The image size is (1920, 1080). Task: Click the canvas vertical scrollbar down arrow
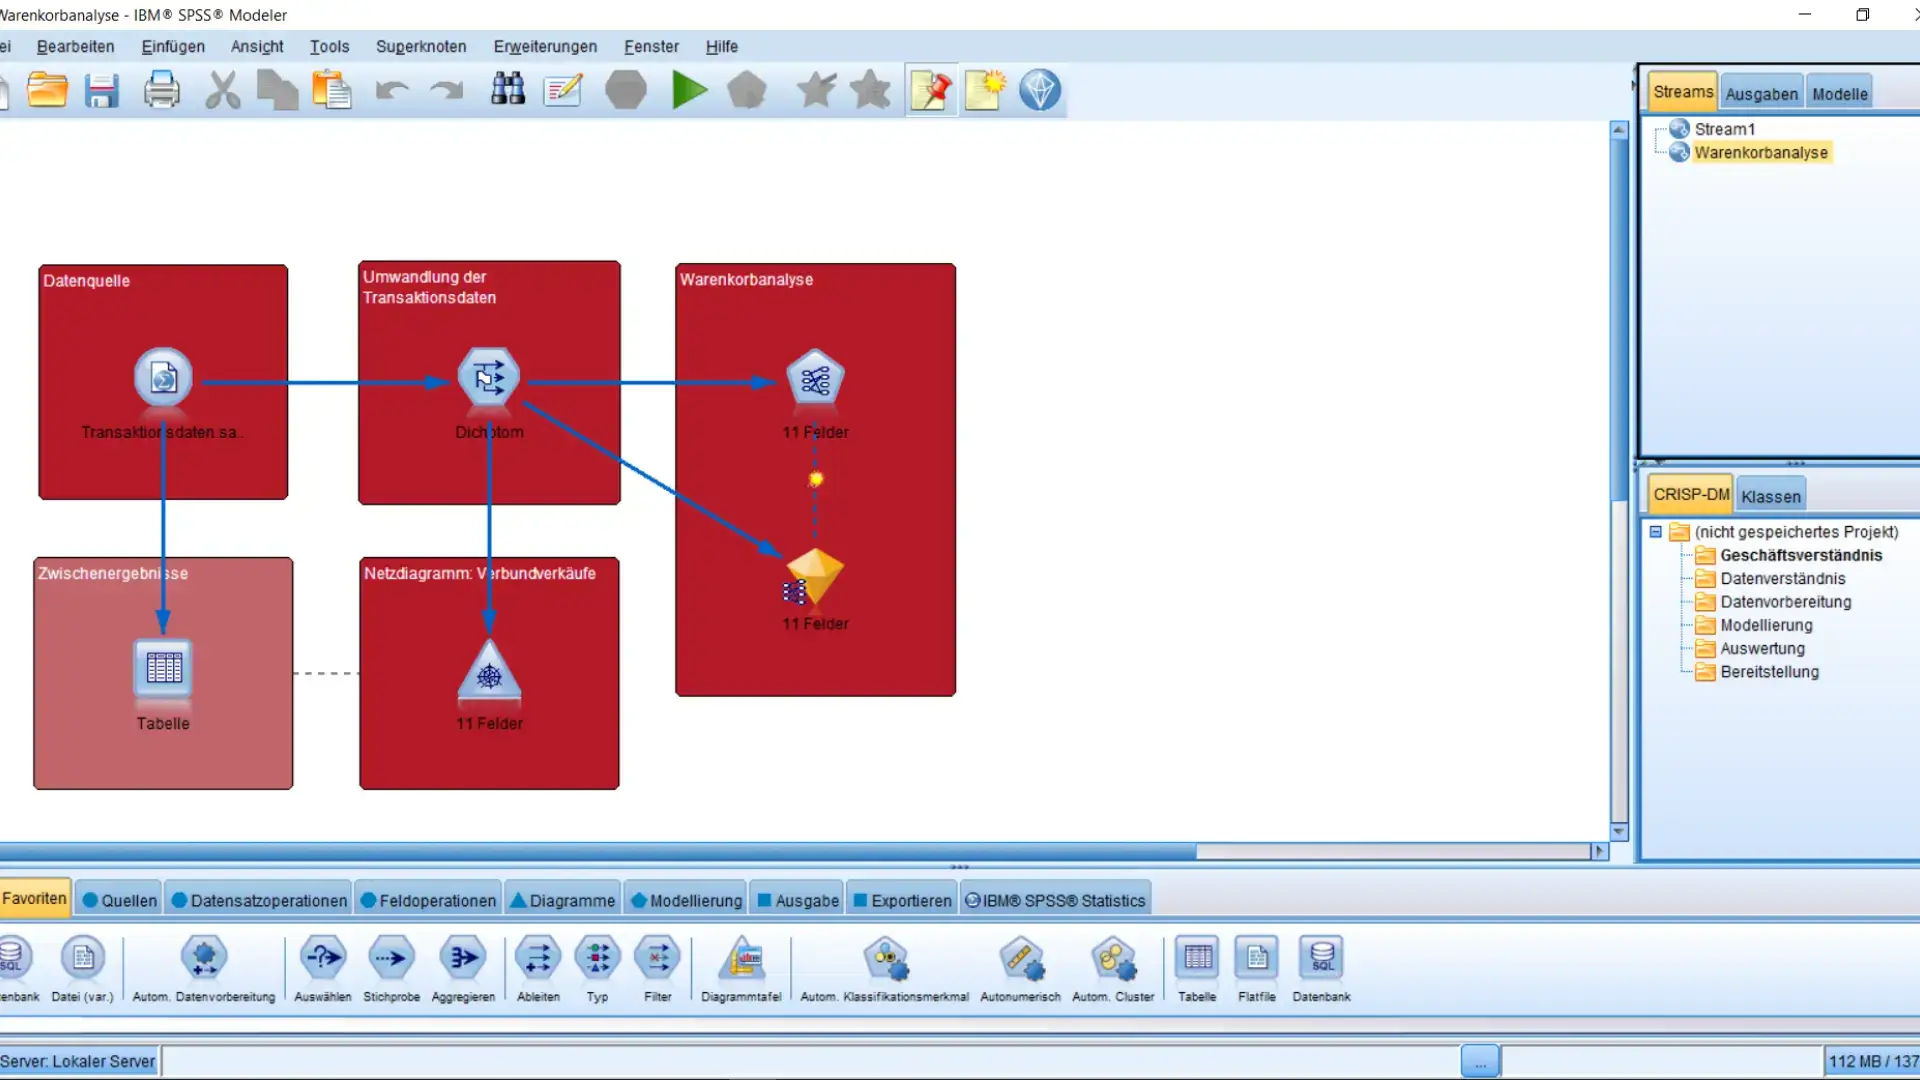[x=1619, y=832]
